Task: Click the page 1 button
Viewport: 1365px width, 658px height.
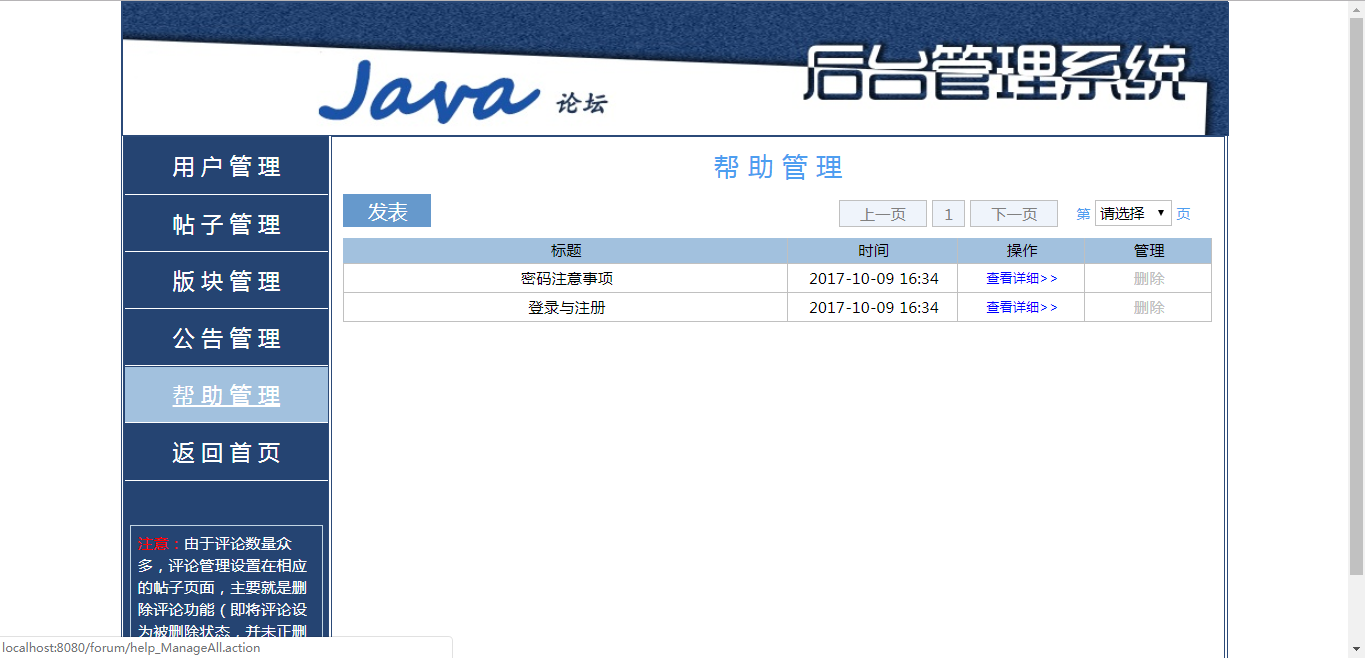Action: (x=948, y=214)
